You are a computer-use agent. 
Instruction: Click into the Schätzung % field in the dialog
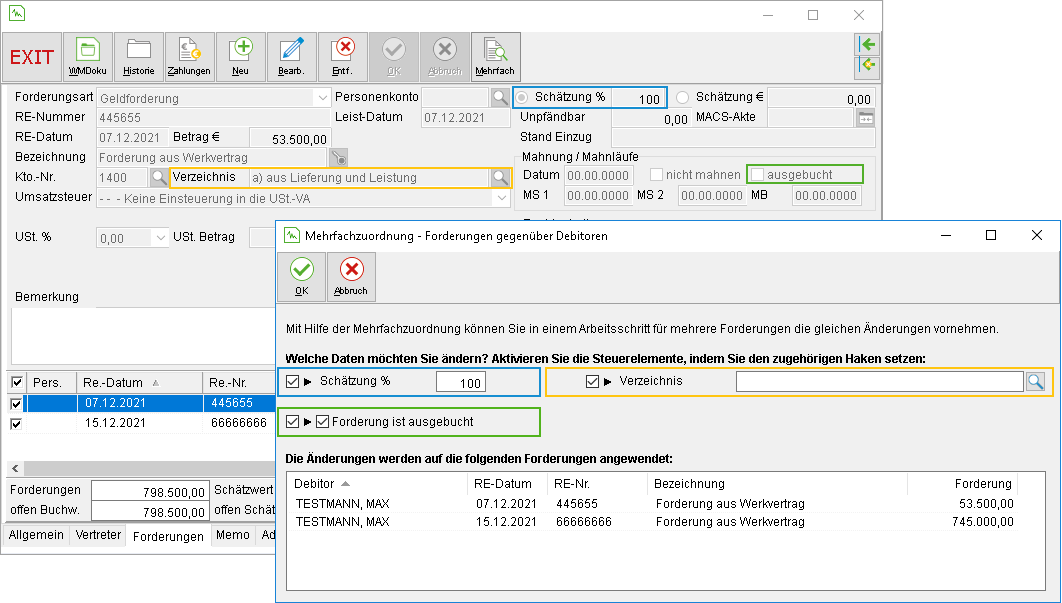(x=461, y=382)
